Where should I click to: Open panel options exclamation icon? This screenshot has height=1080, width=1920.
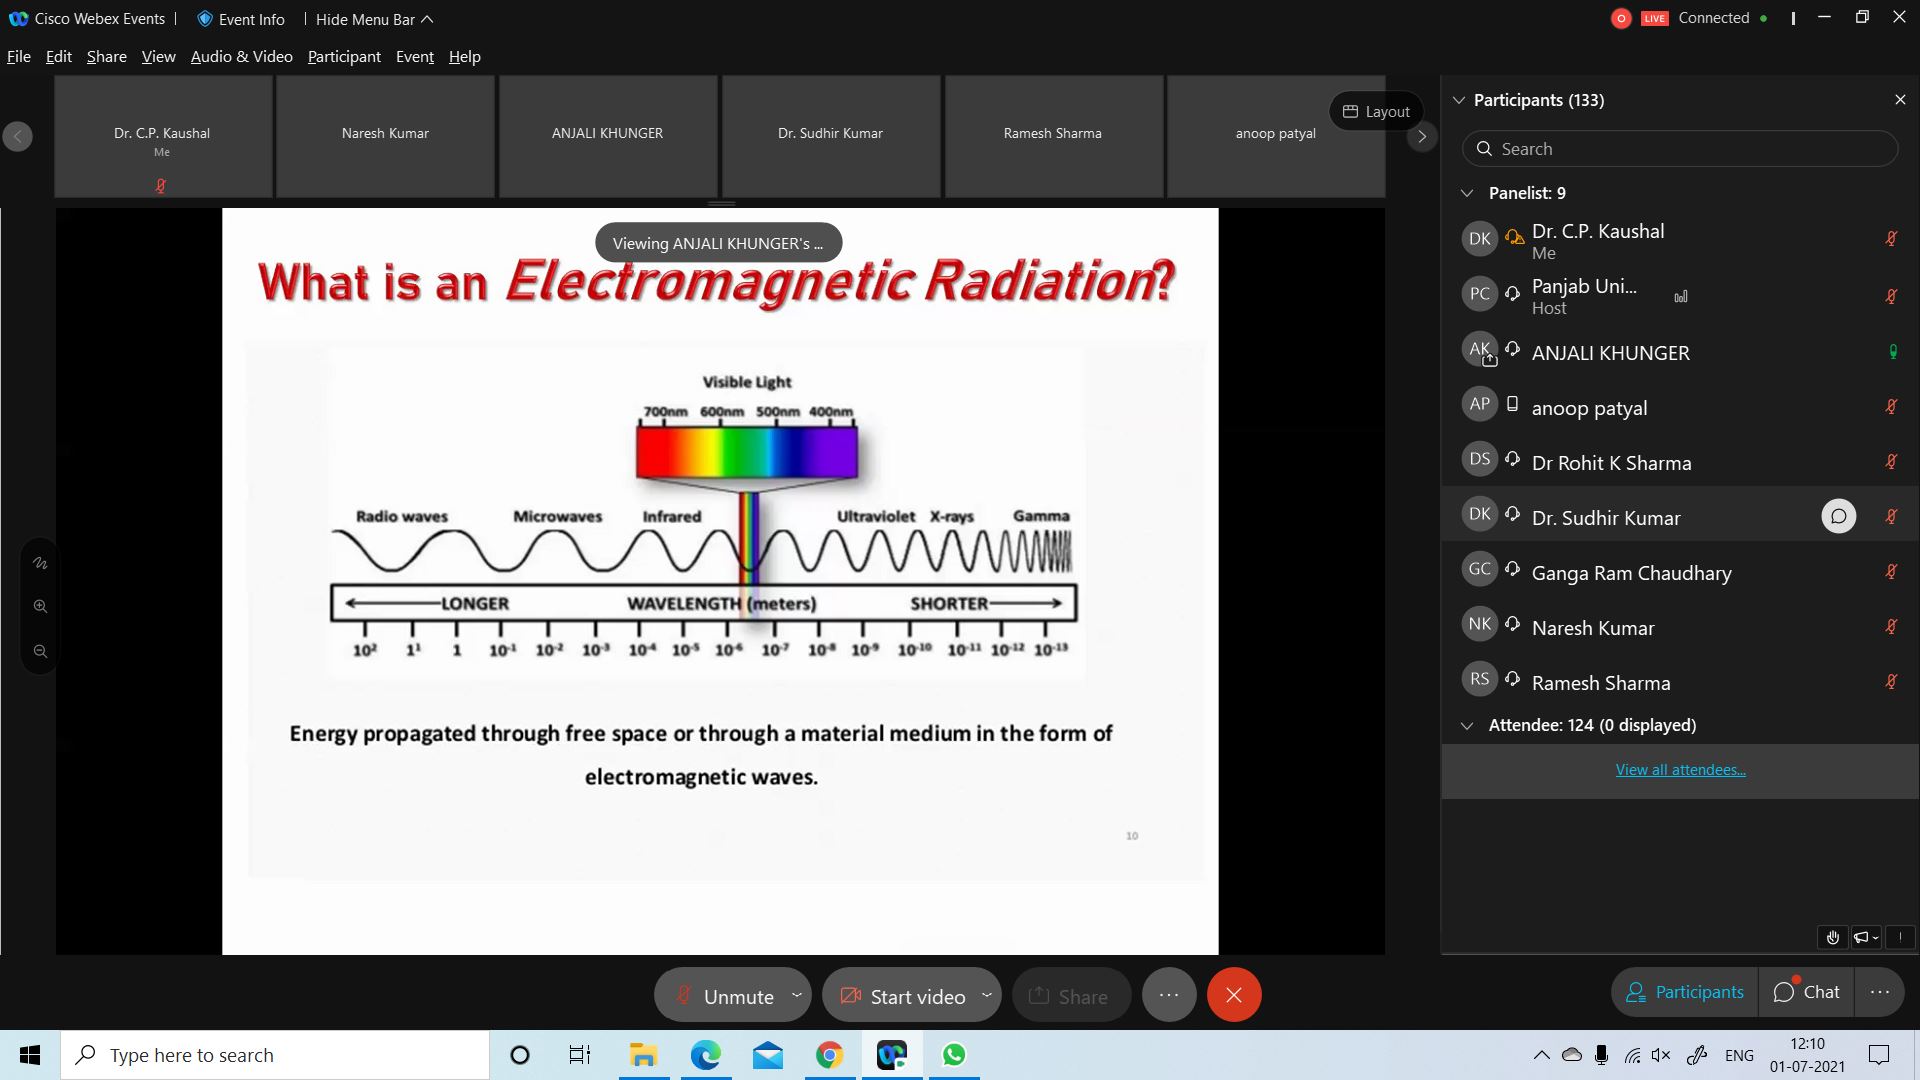click(1900, 937)
